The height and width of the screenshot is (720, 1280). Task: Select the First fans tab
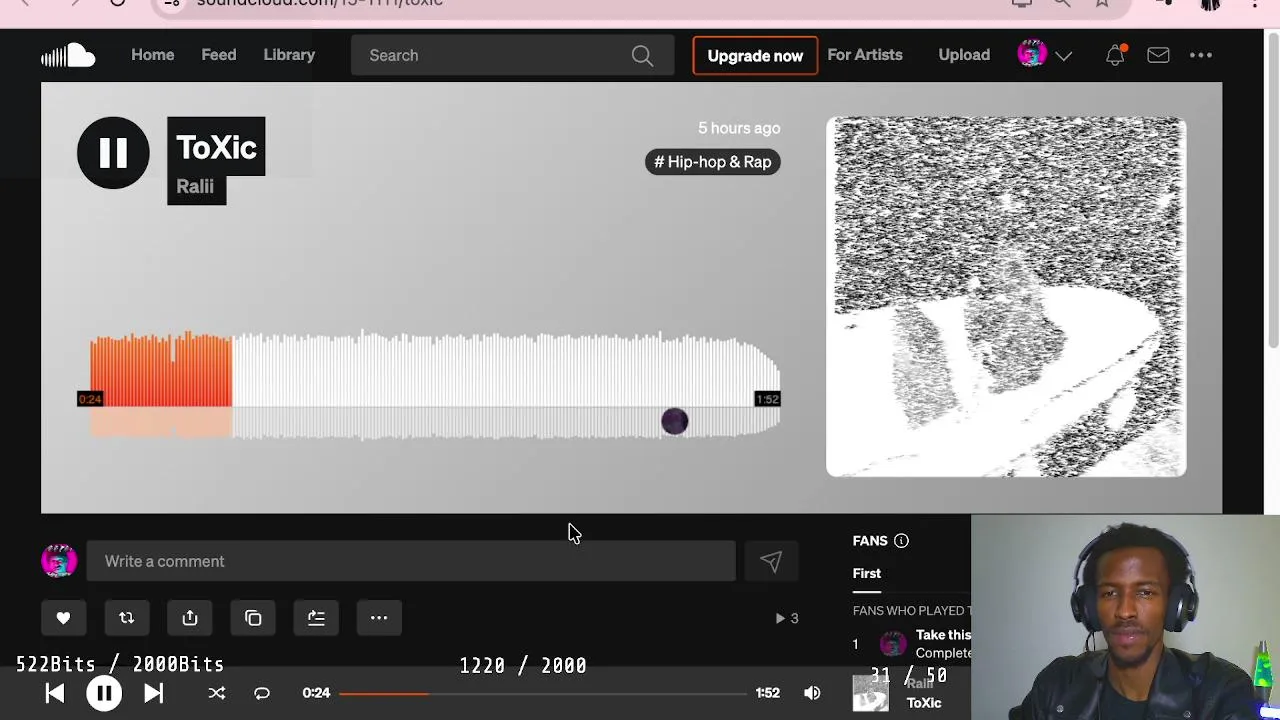click(x=867, y=573)
